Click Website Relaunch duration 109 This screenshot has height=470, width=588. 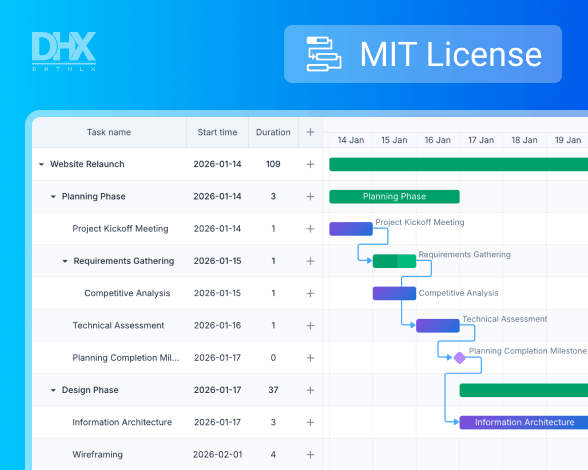(273, 164)
